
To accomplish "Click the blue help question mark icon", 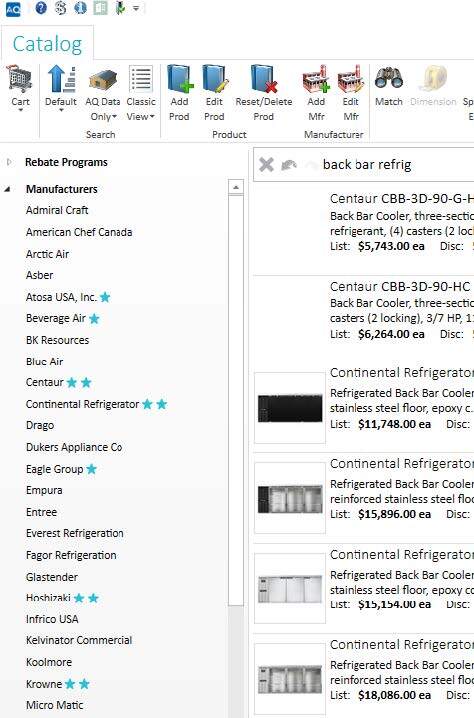I will pos(41,8).
